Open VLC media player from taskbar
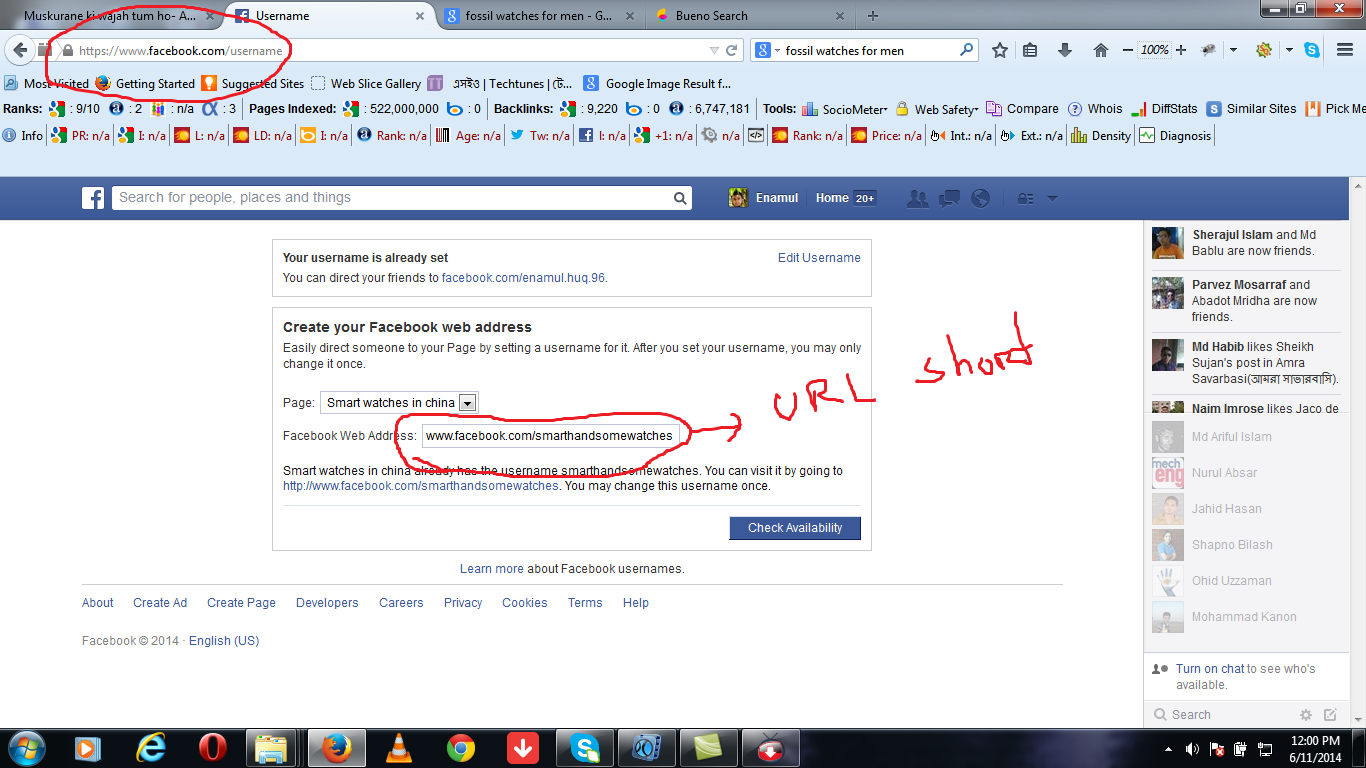This screenshot has width=1366, height=768. click(x=399, y=748)
